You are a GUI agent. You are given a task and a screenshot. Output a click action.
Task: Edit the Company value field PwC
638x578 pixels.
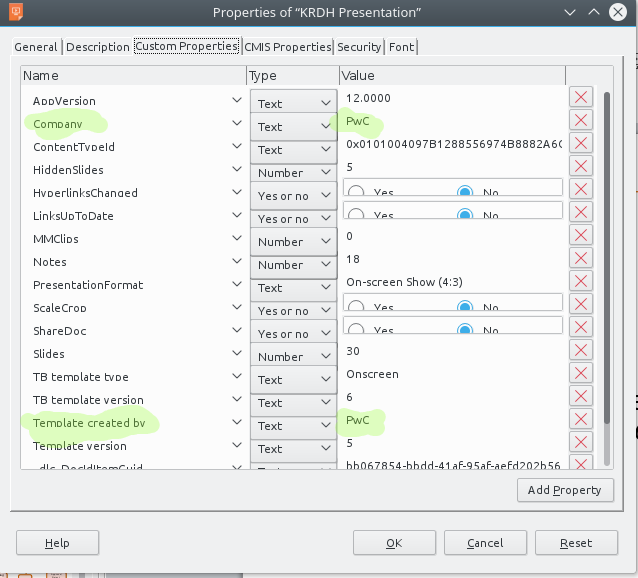[452, 121]
